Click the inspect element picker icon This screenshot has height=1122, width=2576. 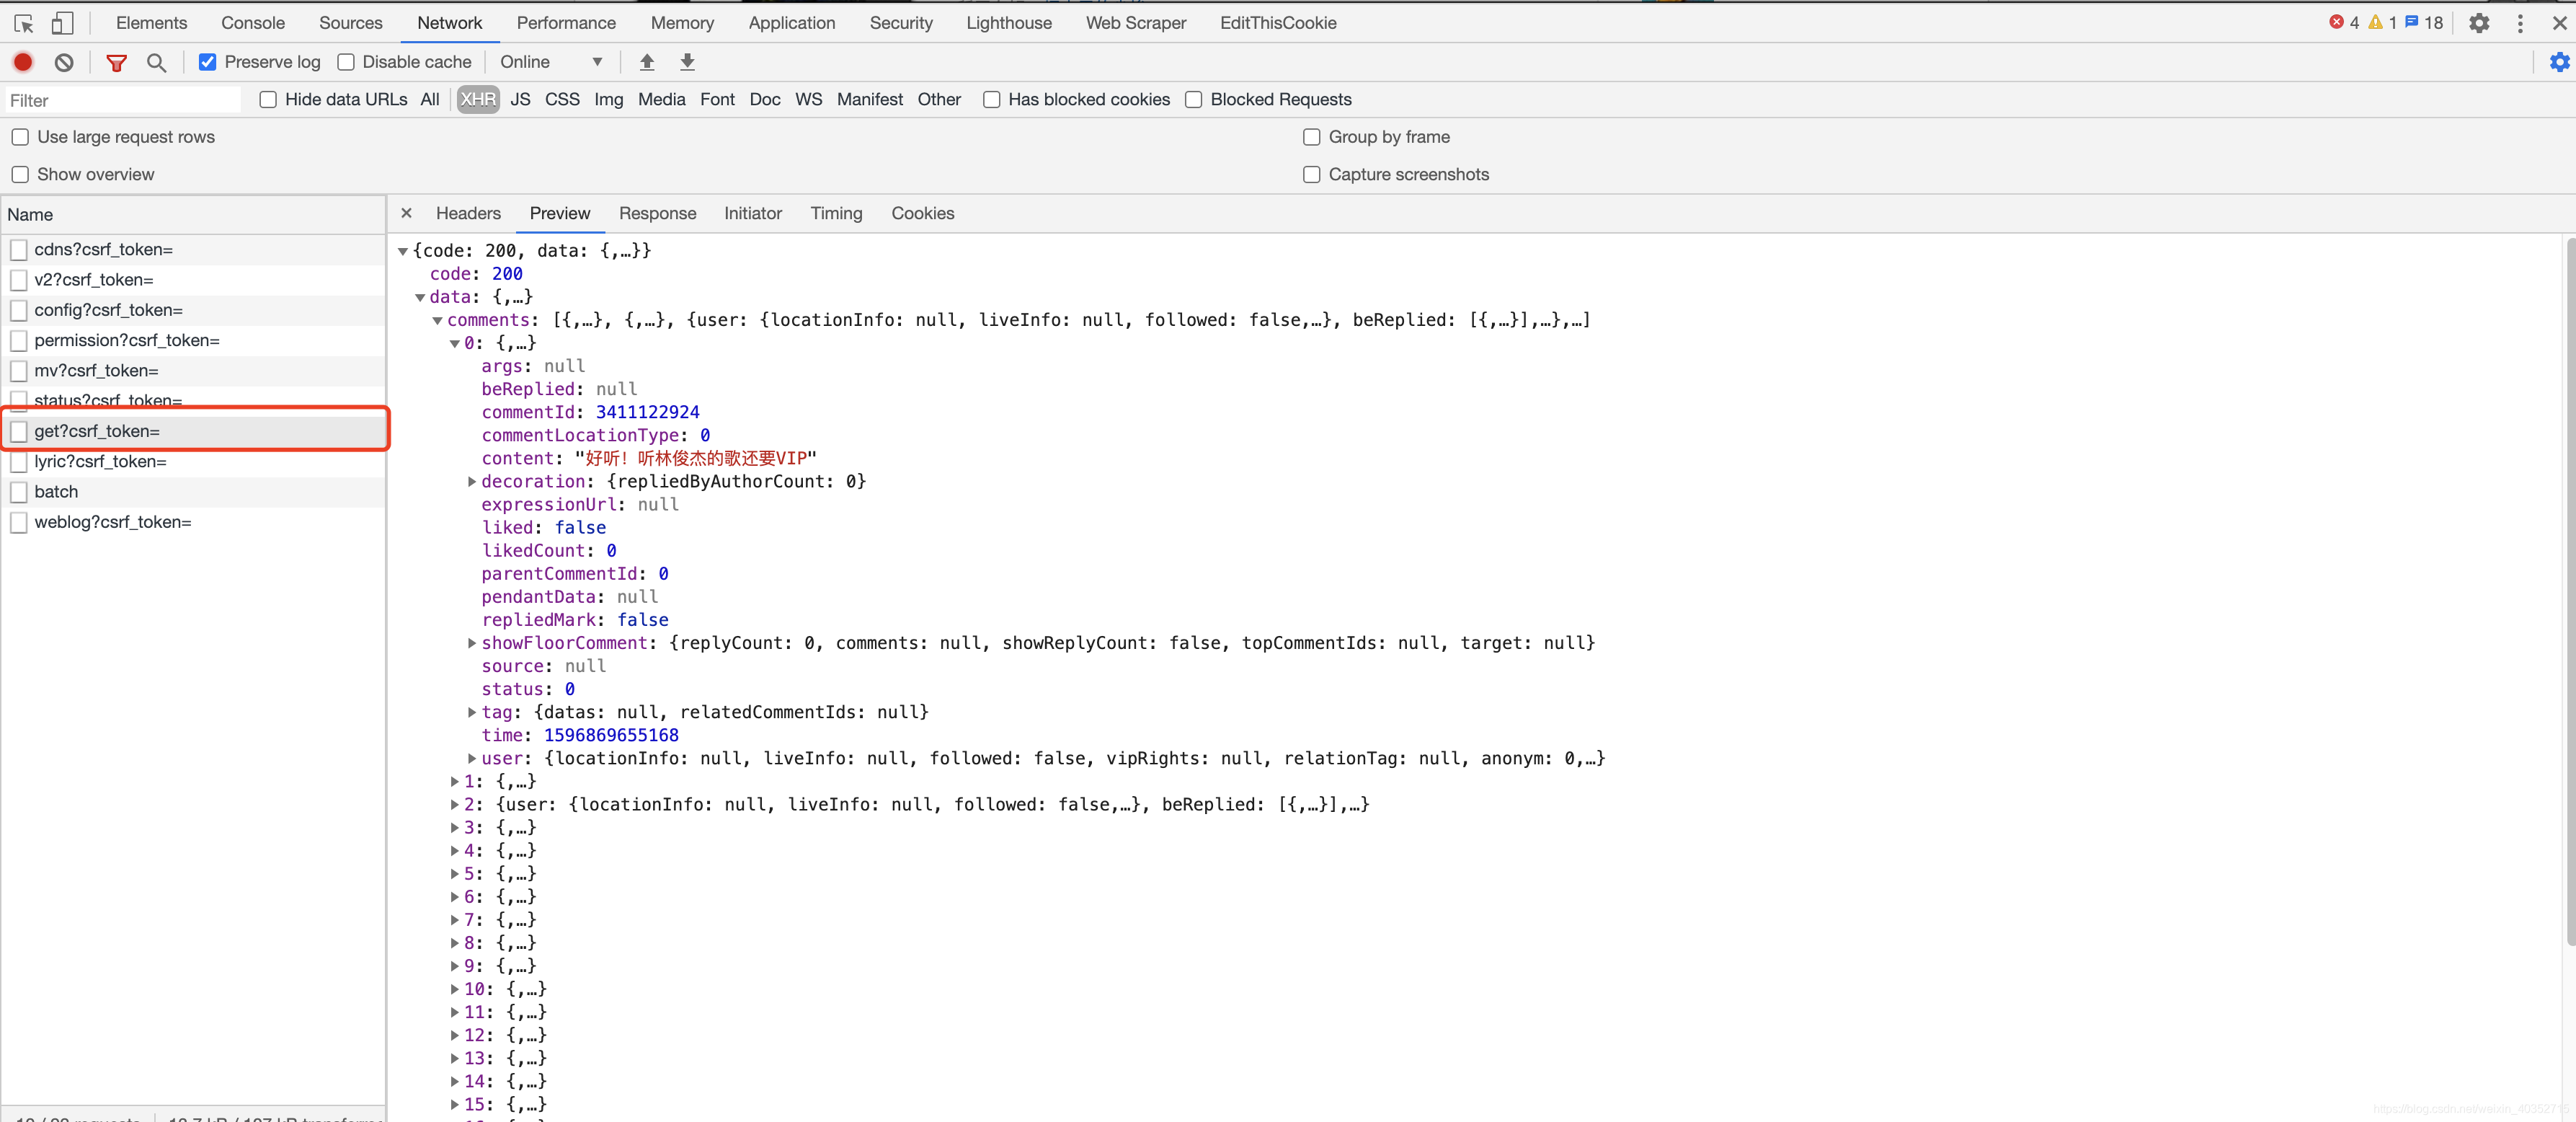(24, 23)
